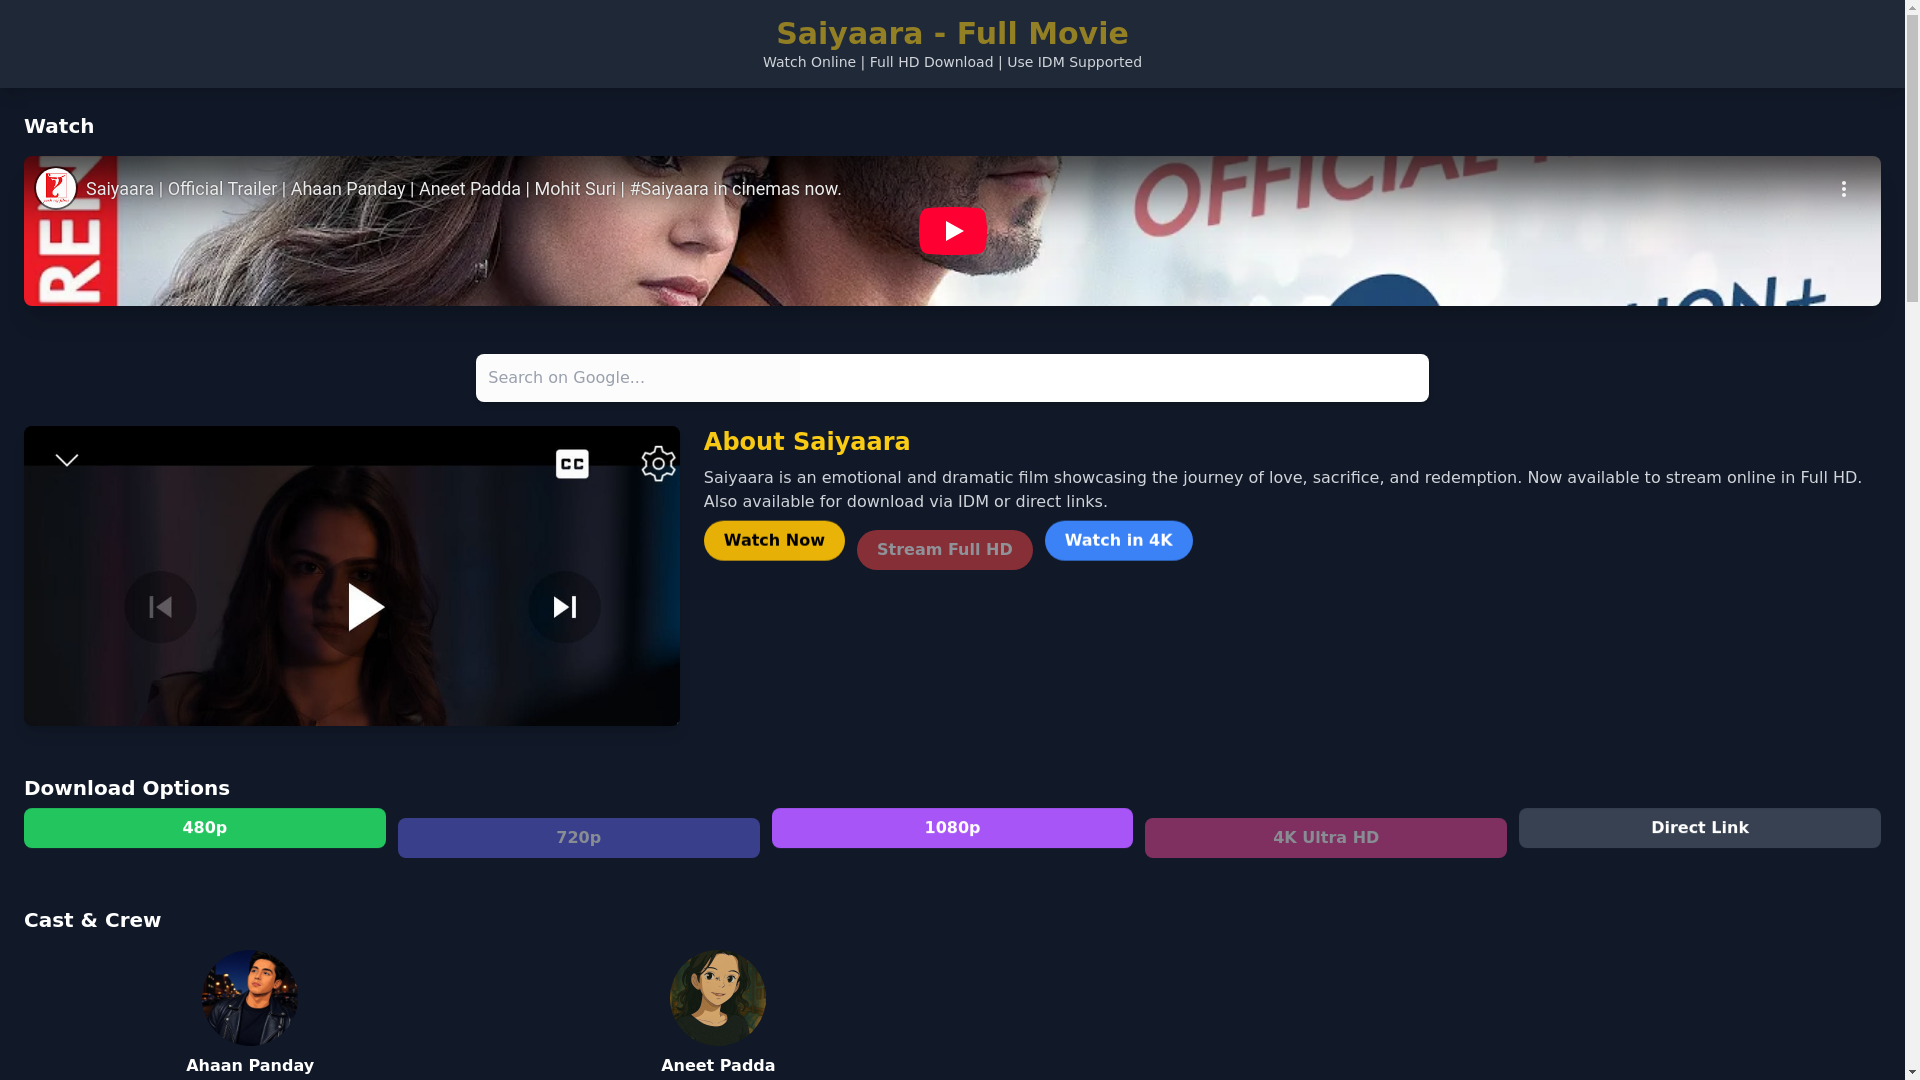The image size is (1920, 1080).
Task: Click the Saiyaara - Full Movie heading
Action: [952, 33]
